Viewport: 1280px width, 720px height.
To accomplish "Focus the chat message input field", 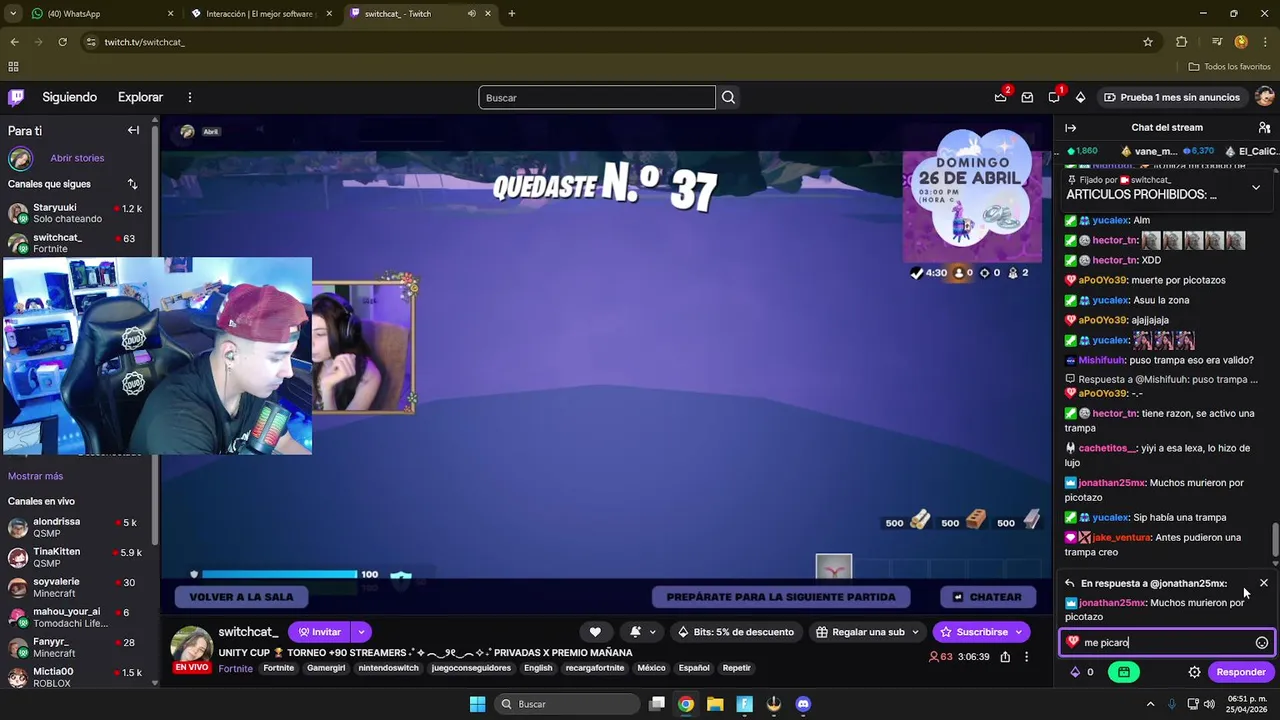I will click(1166, 643).
